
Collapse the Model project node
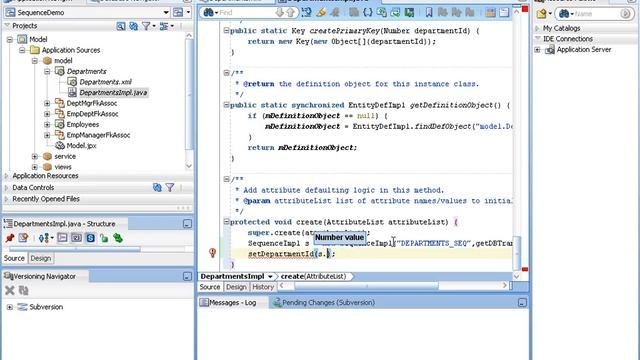(10, 40)
